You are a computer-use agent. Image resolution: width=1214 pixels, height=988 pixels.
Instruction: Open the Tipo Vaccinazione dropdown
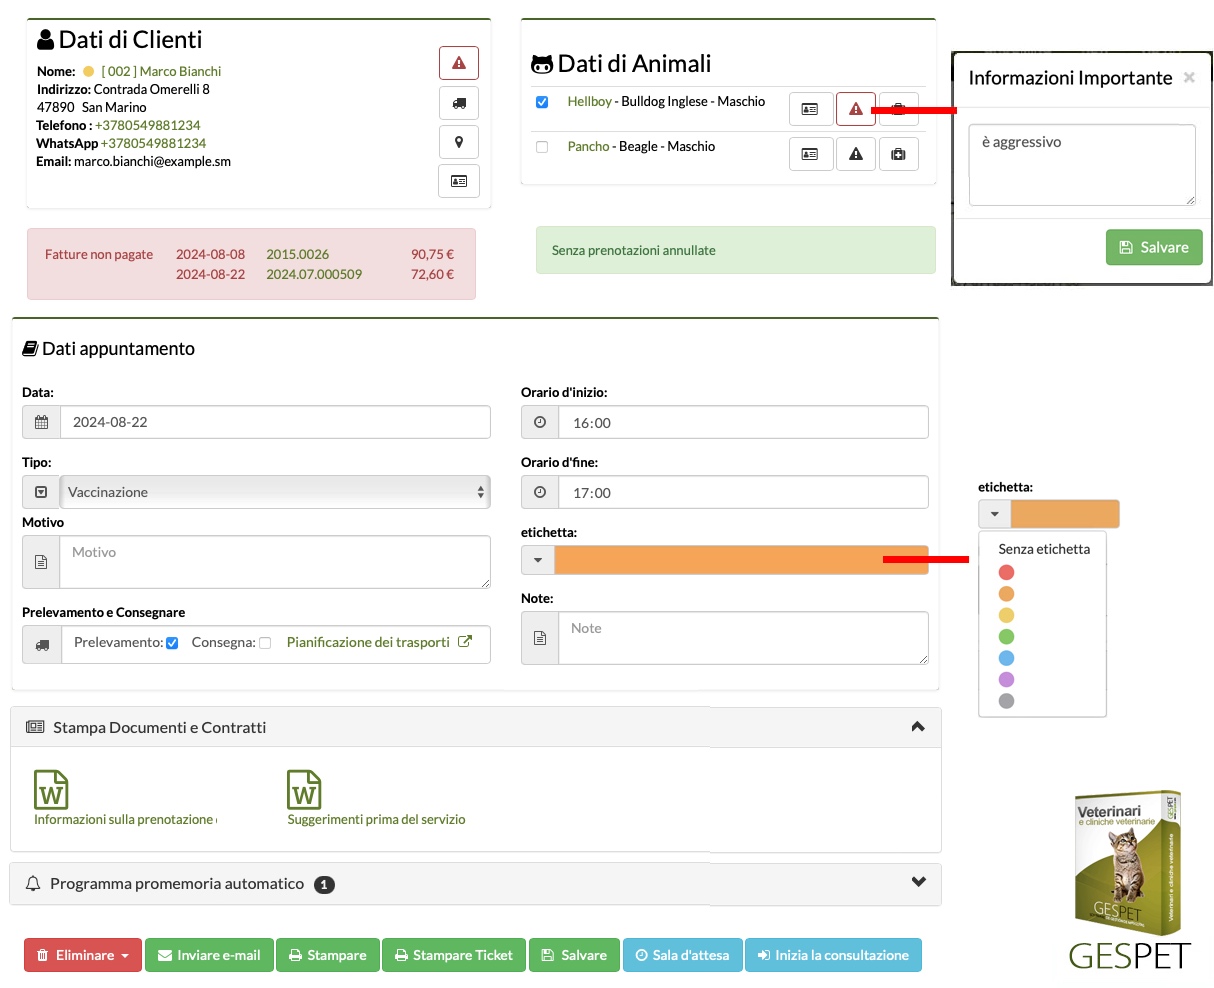[275, 492]
